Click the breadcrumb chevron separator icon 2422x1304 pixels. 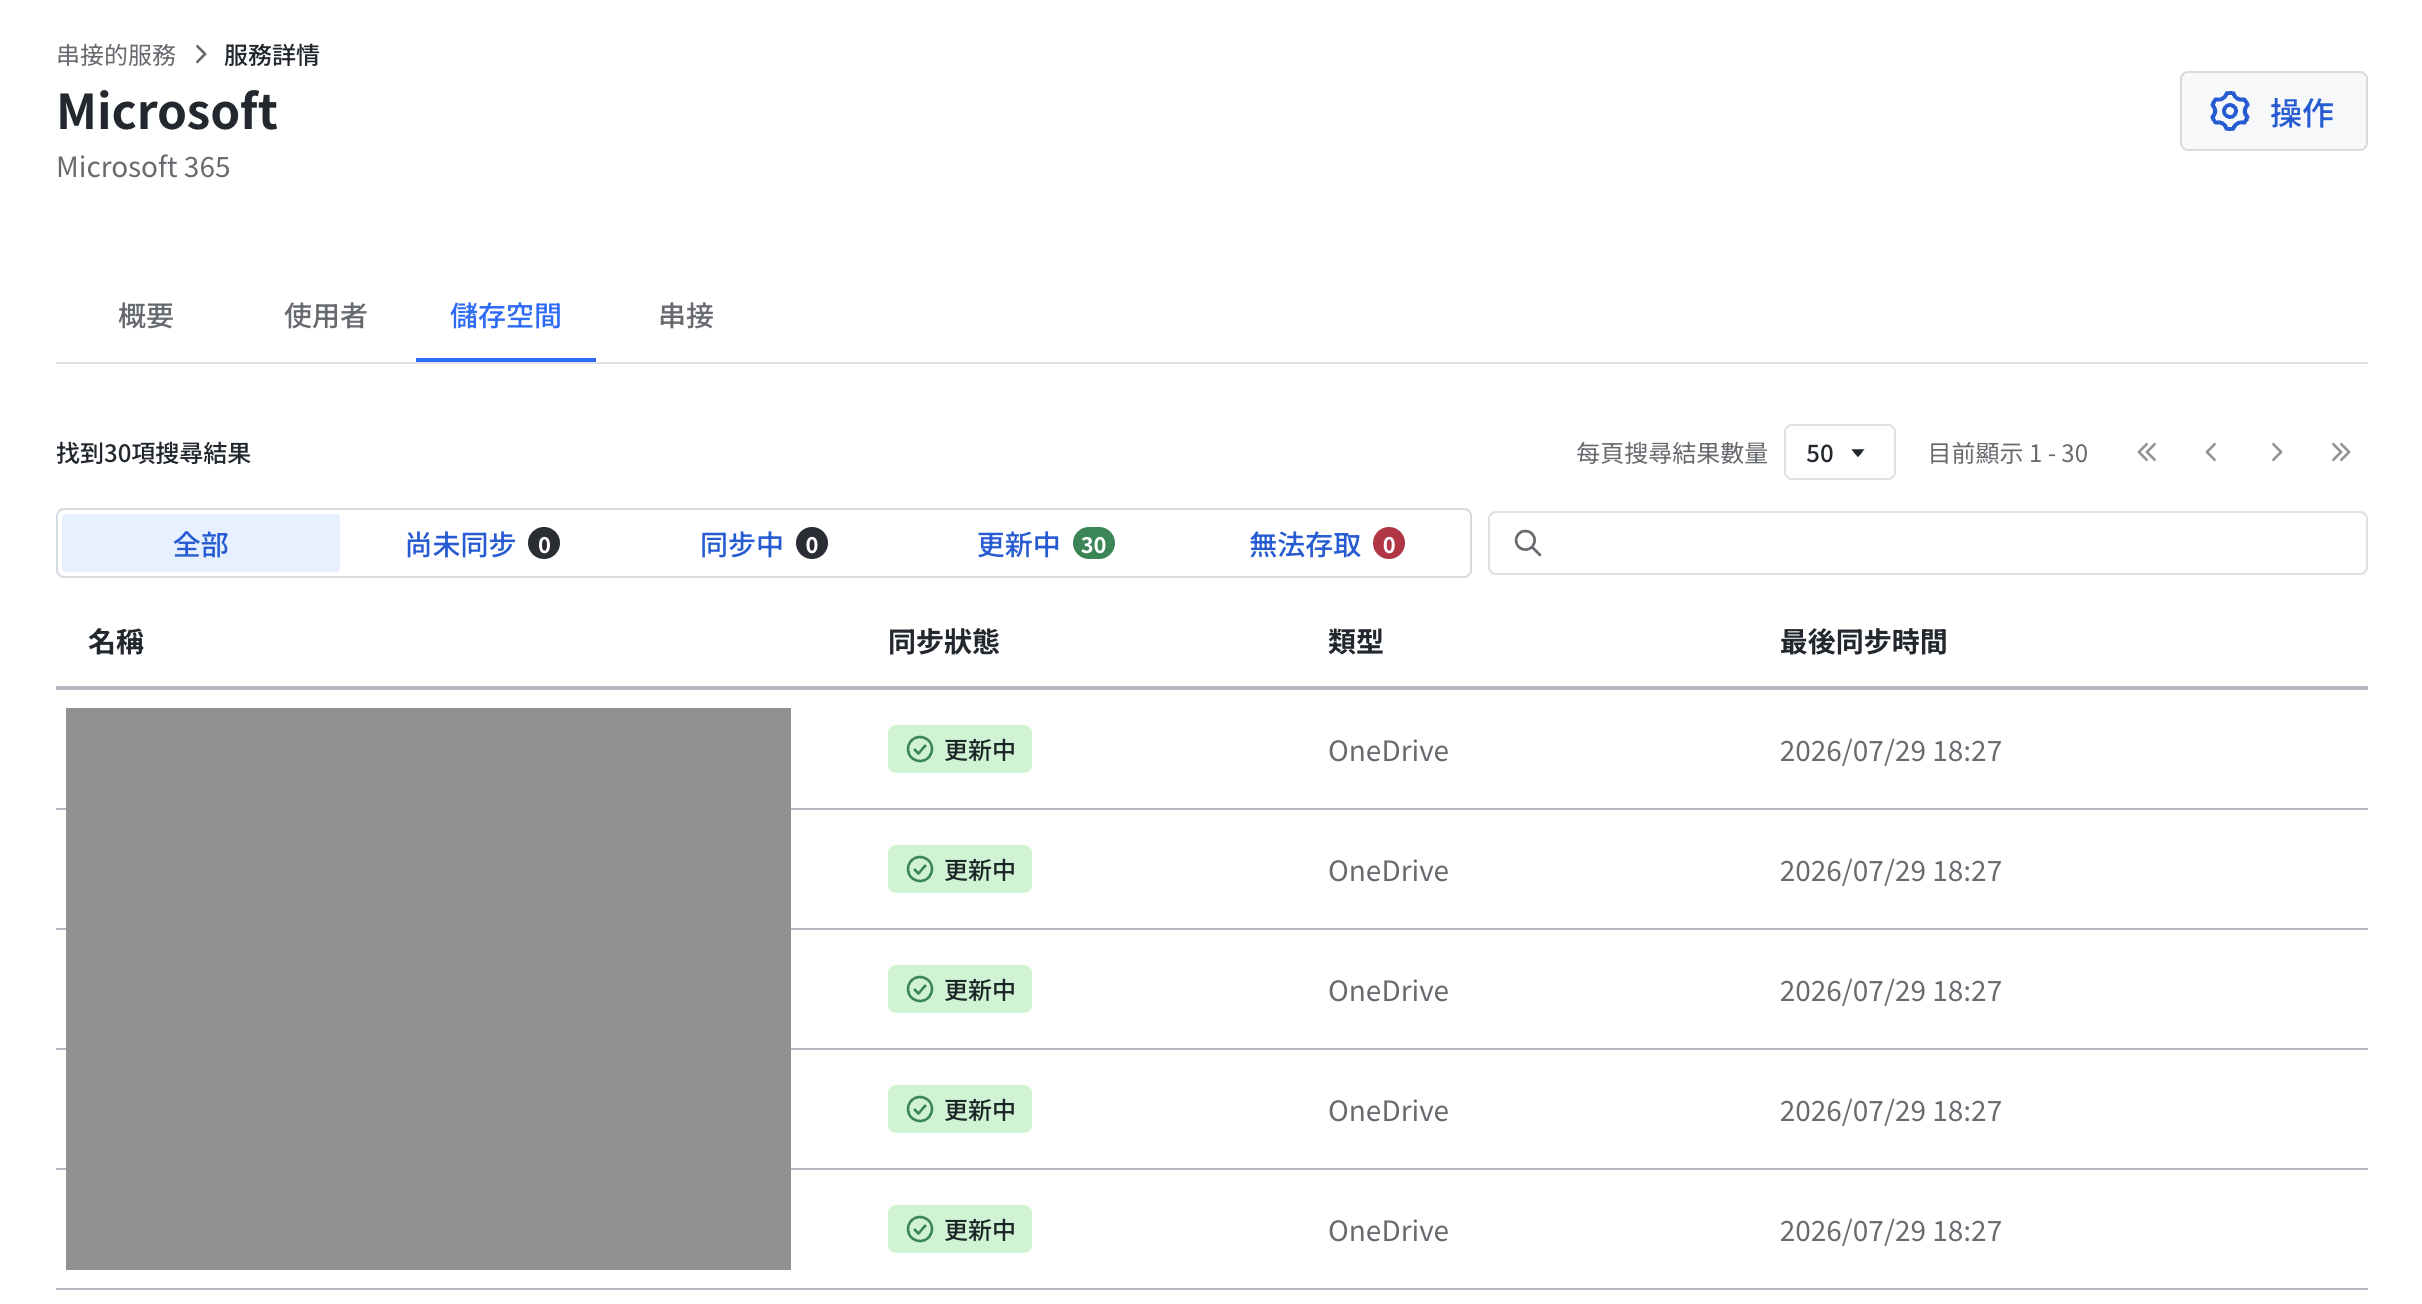pyautogui.click(x=200, y=55)
